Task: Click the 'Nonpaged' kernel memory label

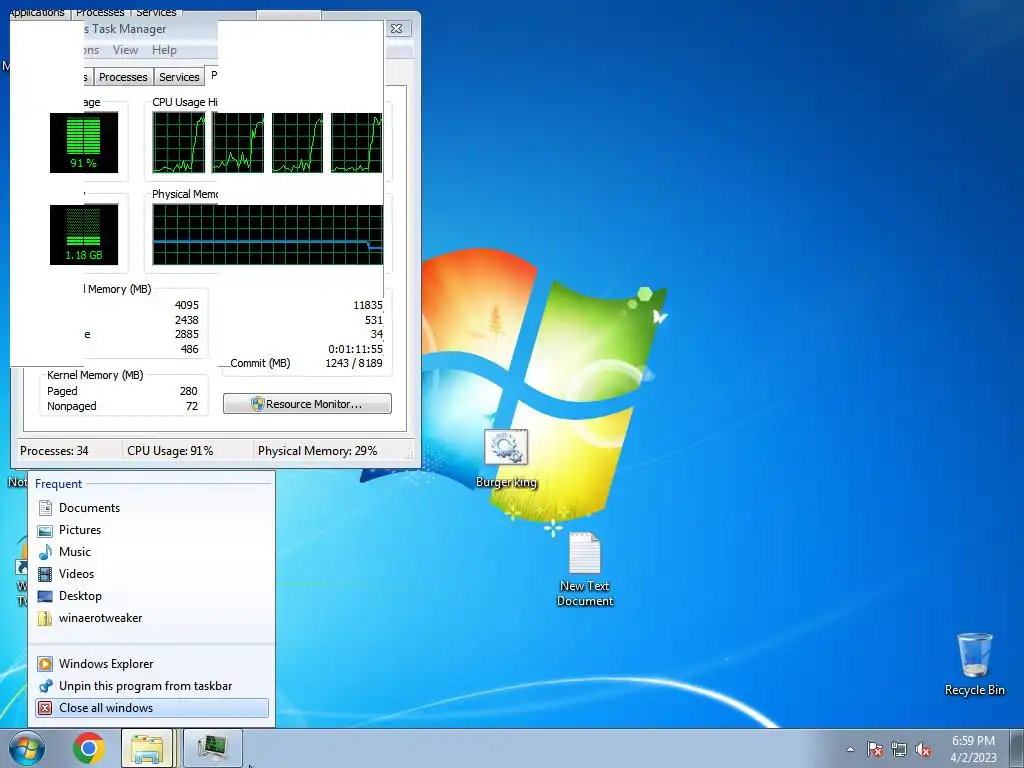Action: click(x=72, y=406)
